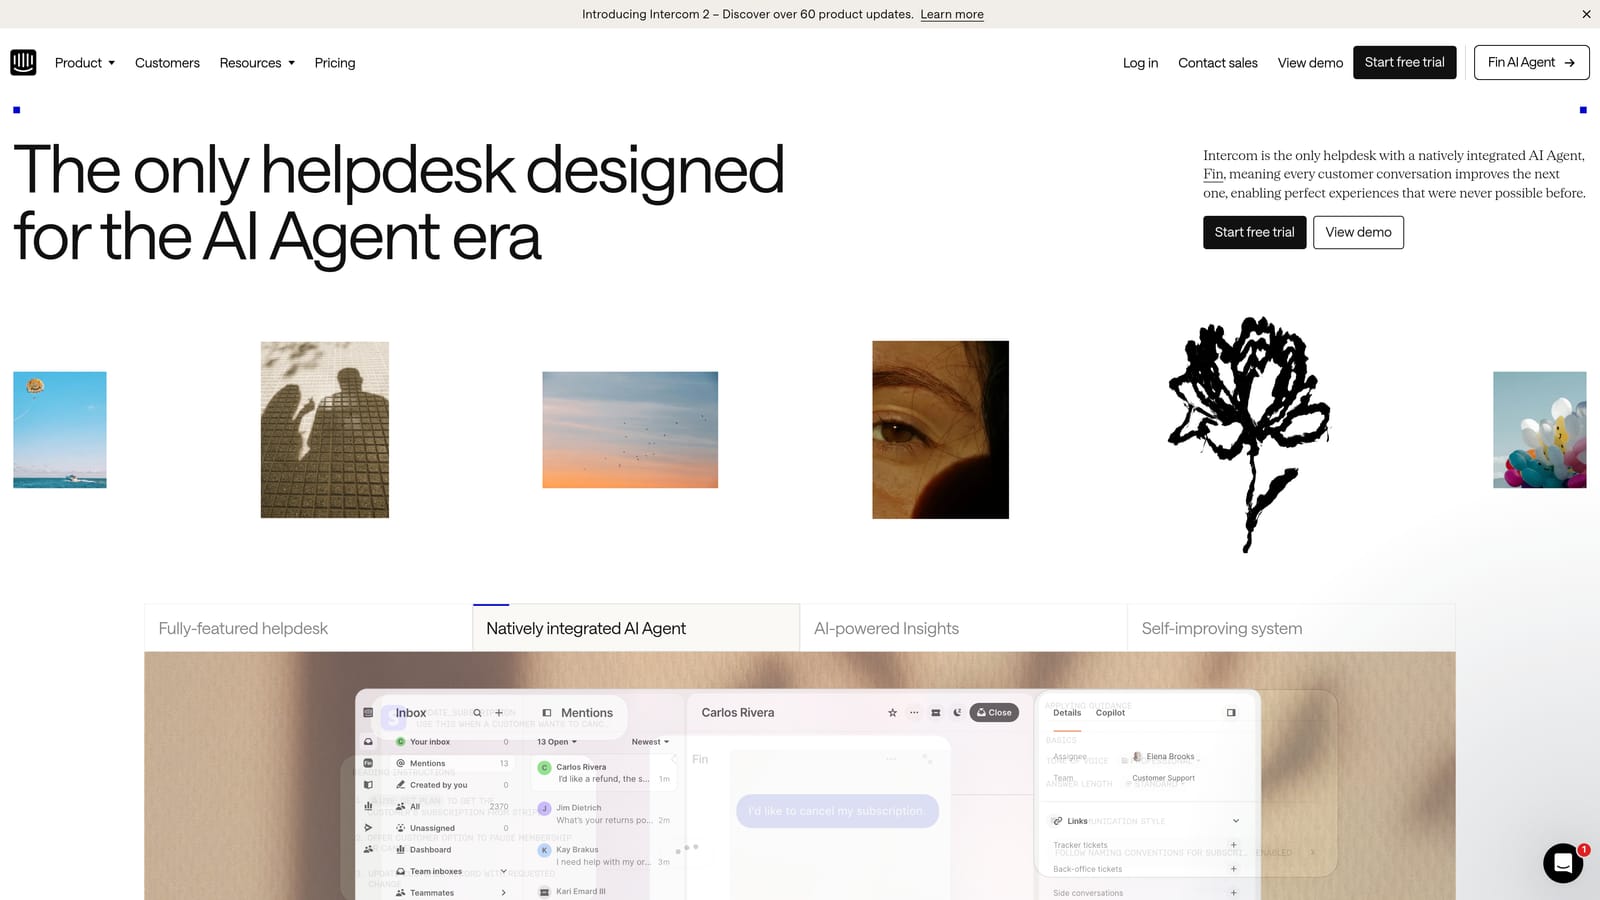1600x900 pixels.
Task: Open Carlos Rivera's refund conversation in list
Action: click(x=604, y=773)
